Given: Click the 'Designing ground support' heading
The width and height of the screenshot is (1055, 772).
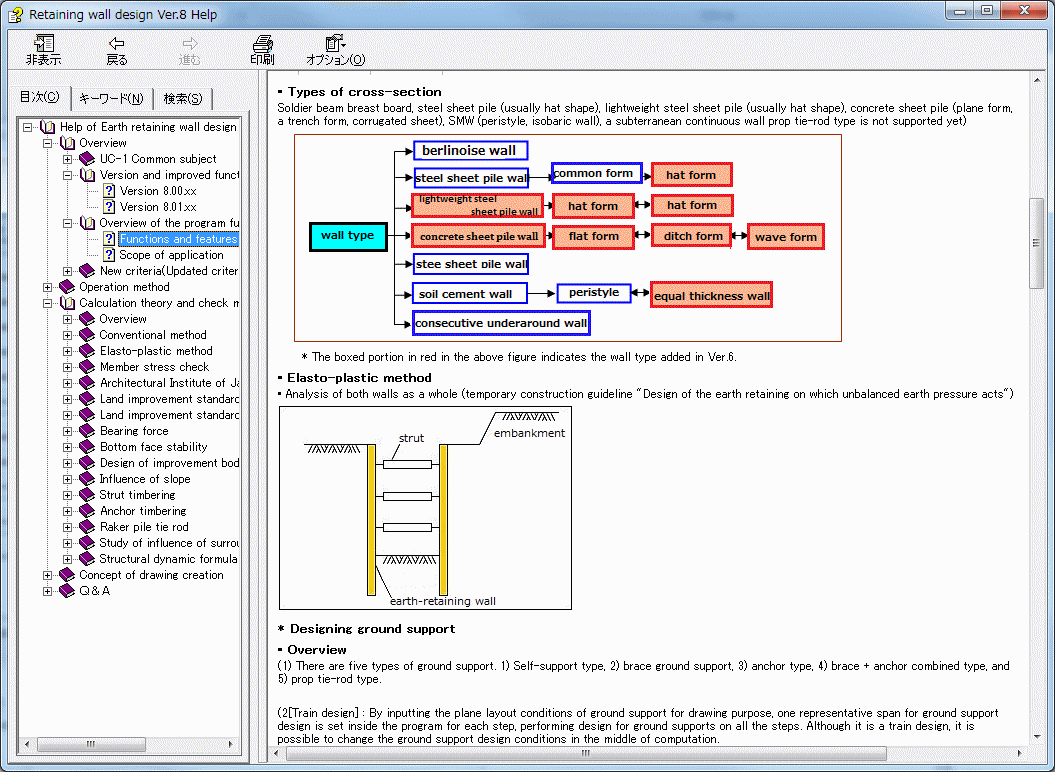Looking at the screenshot, I should (x=372, y=629).
